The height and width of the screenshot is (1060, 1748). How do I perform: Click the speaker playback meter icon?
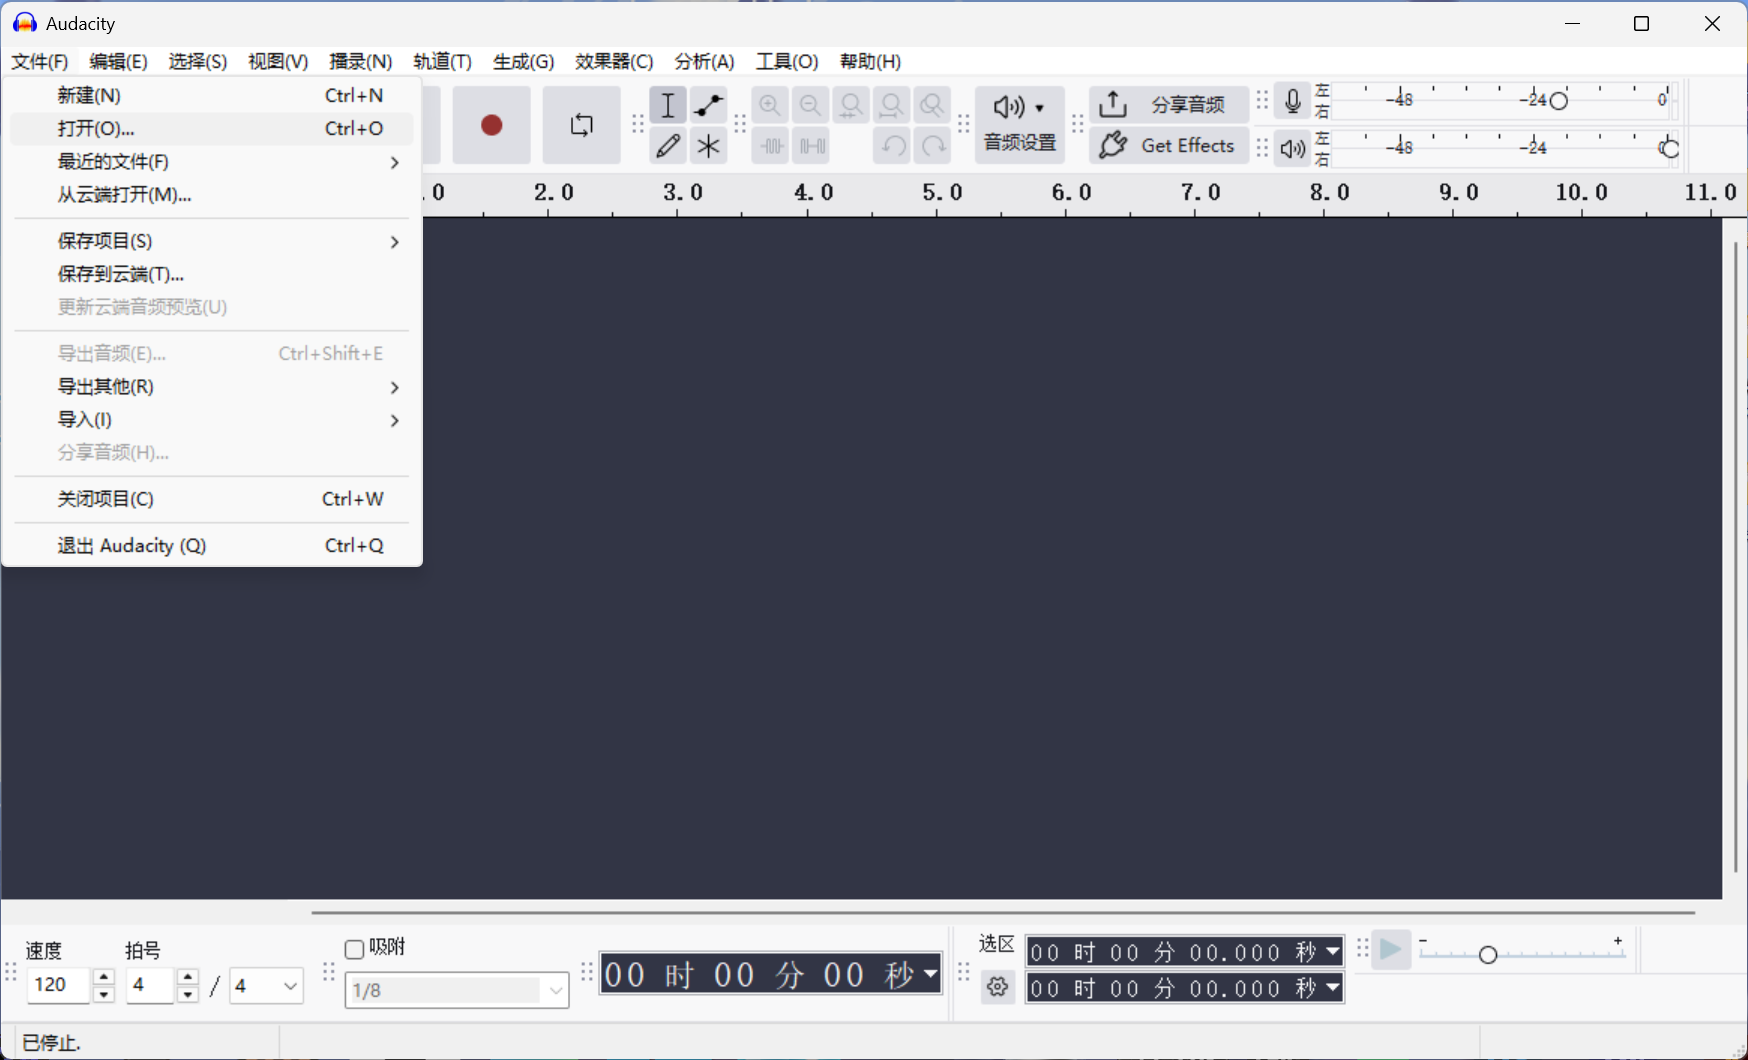pos(1293,149)
